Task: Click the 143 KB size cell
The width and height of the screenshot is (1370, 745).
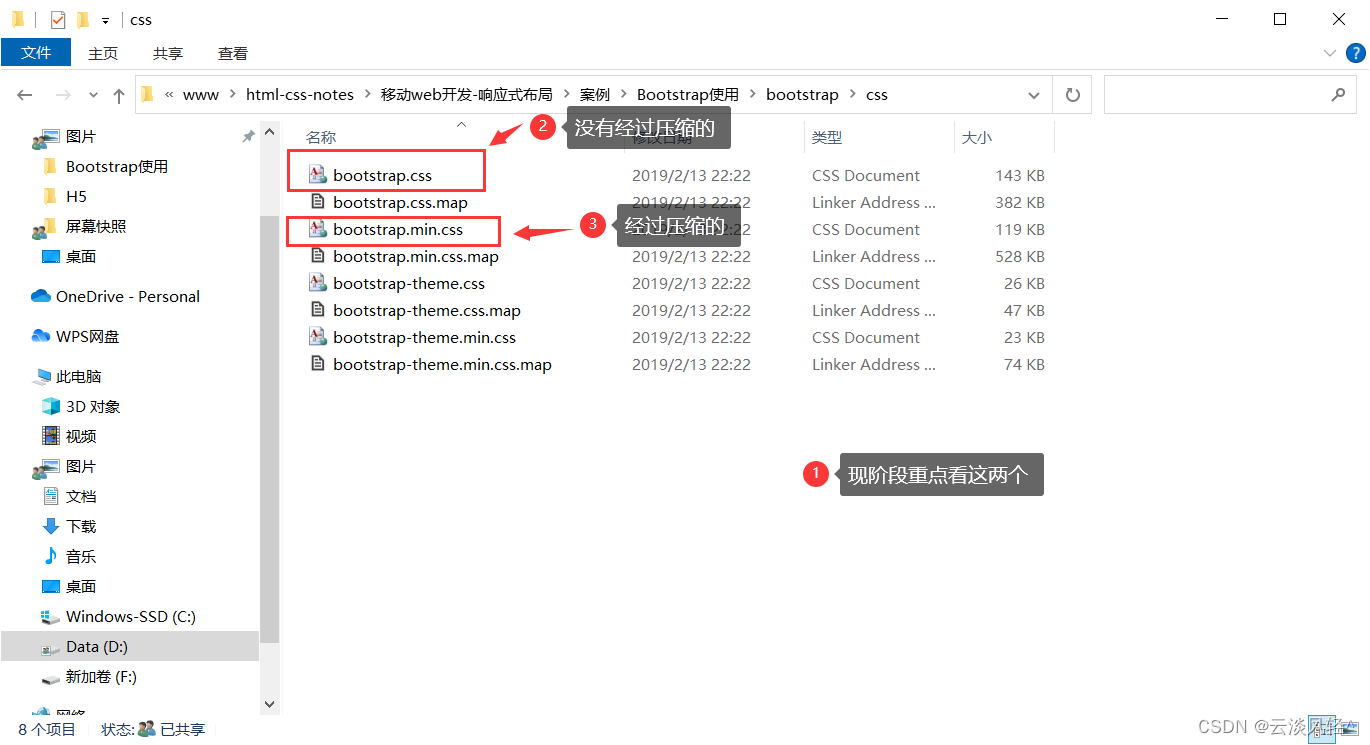Action: tap(1019, 175)
